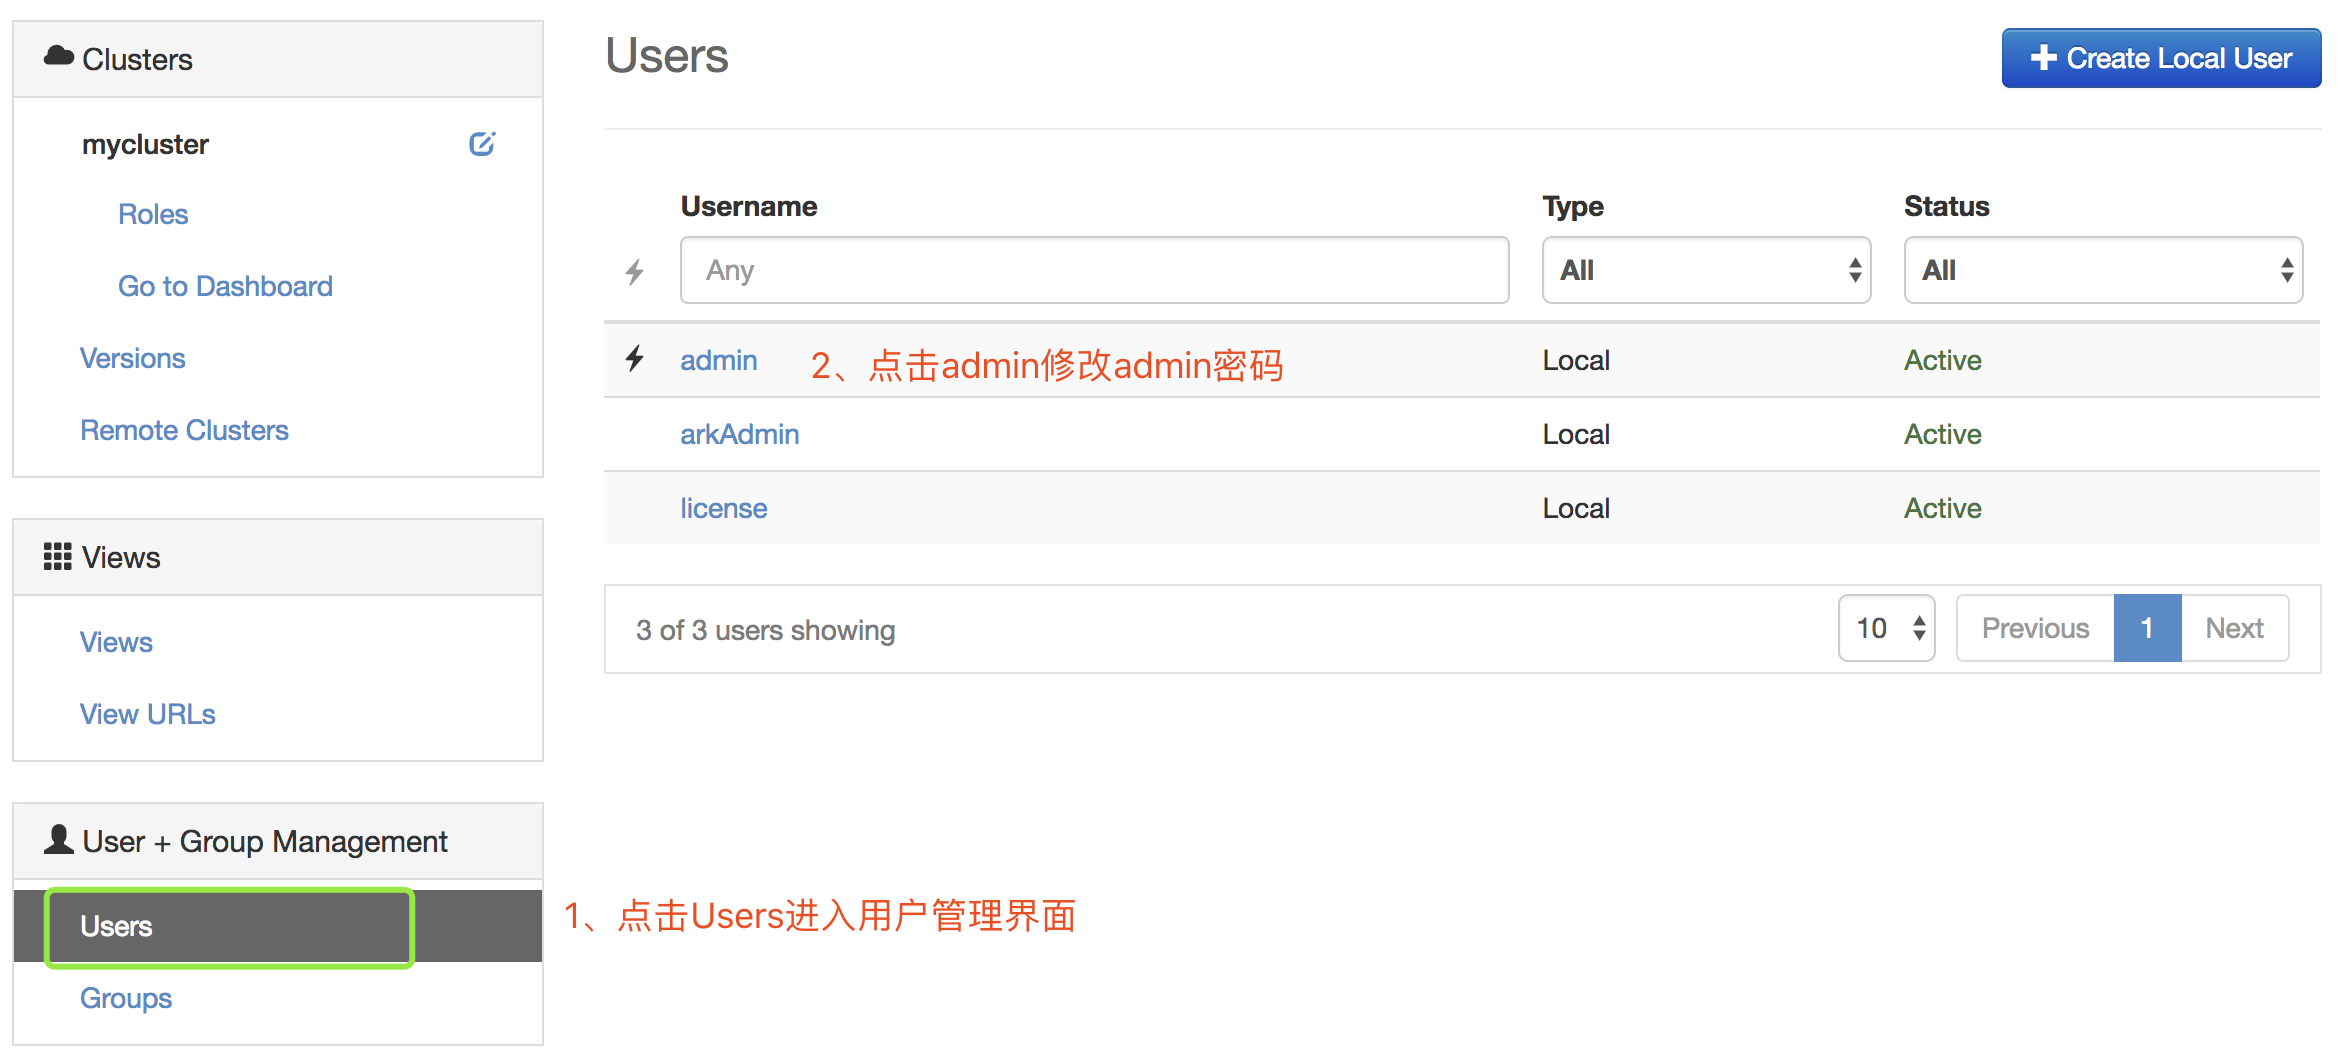Click the Users page heading

click(667, 55)
